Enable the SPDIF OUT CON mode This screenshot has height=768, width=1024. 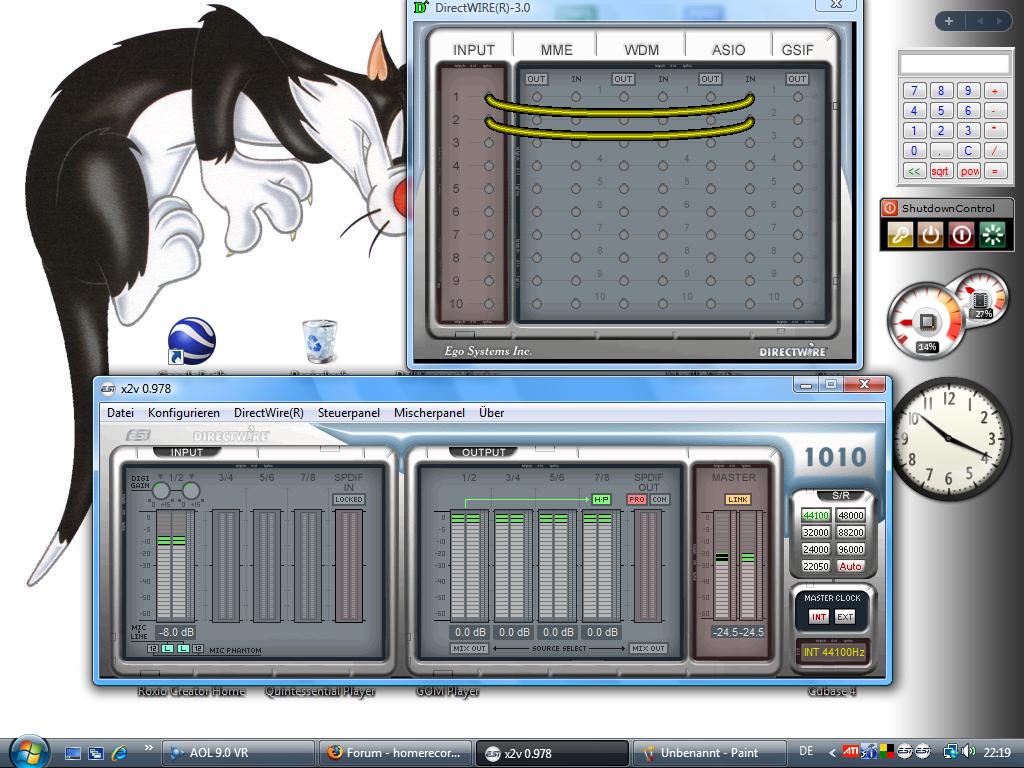(x=660, y=500)
